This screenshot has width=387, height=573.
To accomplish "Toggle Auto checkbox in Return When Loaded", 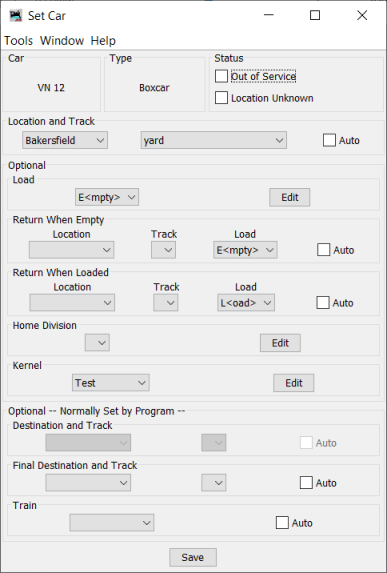I will (323, 303).
